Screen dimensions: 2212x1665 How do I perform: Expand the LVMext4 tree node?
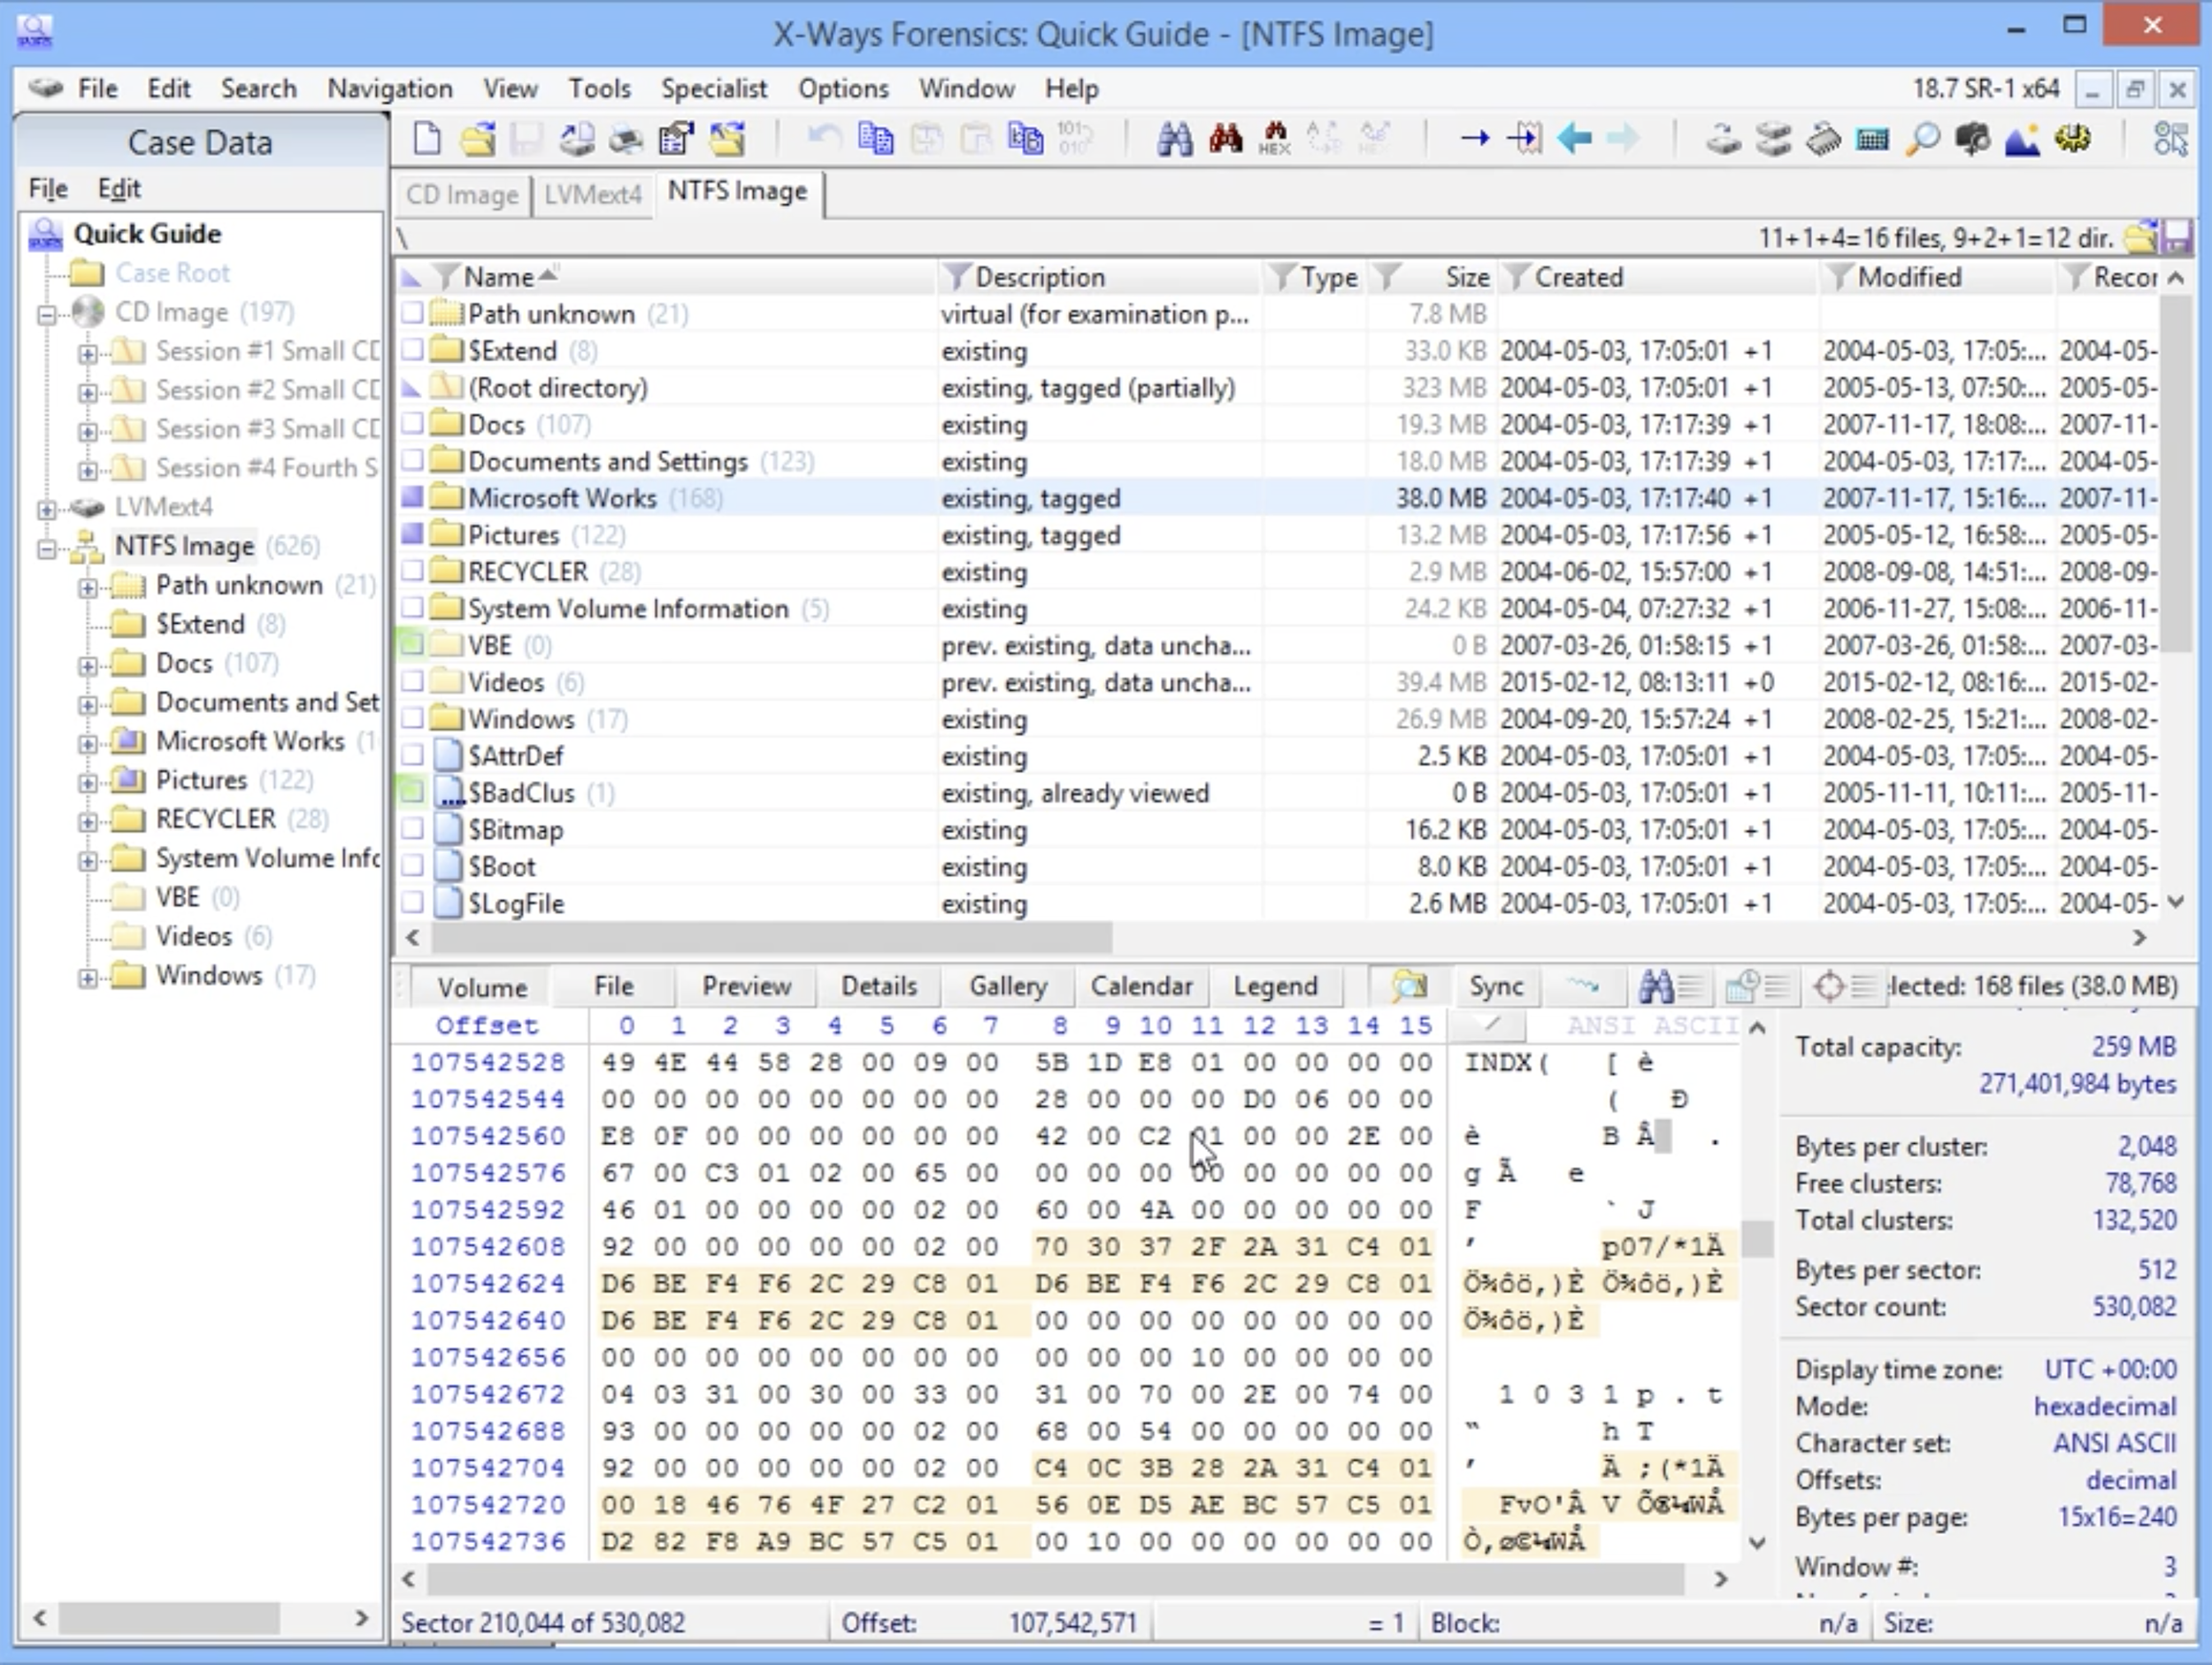pyautogui.click(x=46, y=508)
